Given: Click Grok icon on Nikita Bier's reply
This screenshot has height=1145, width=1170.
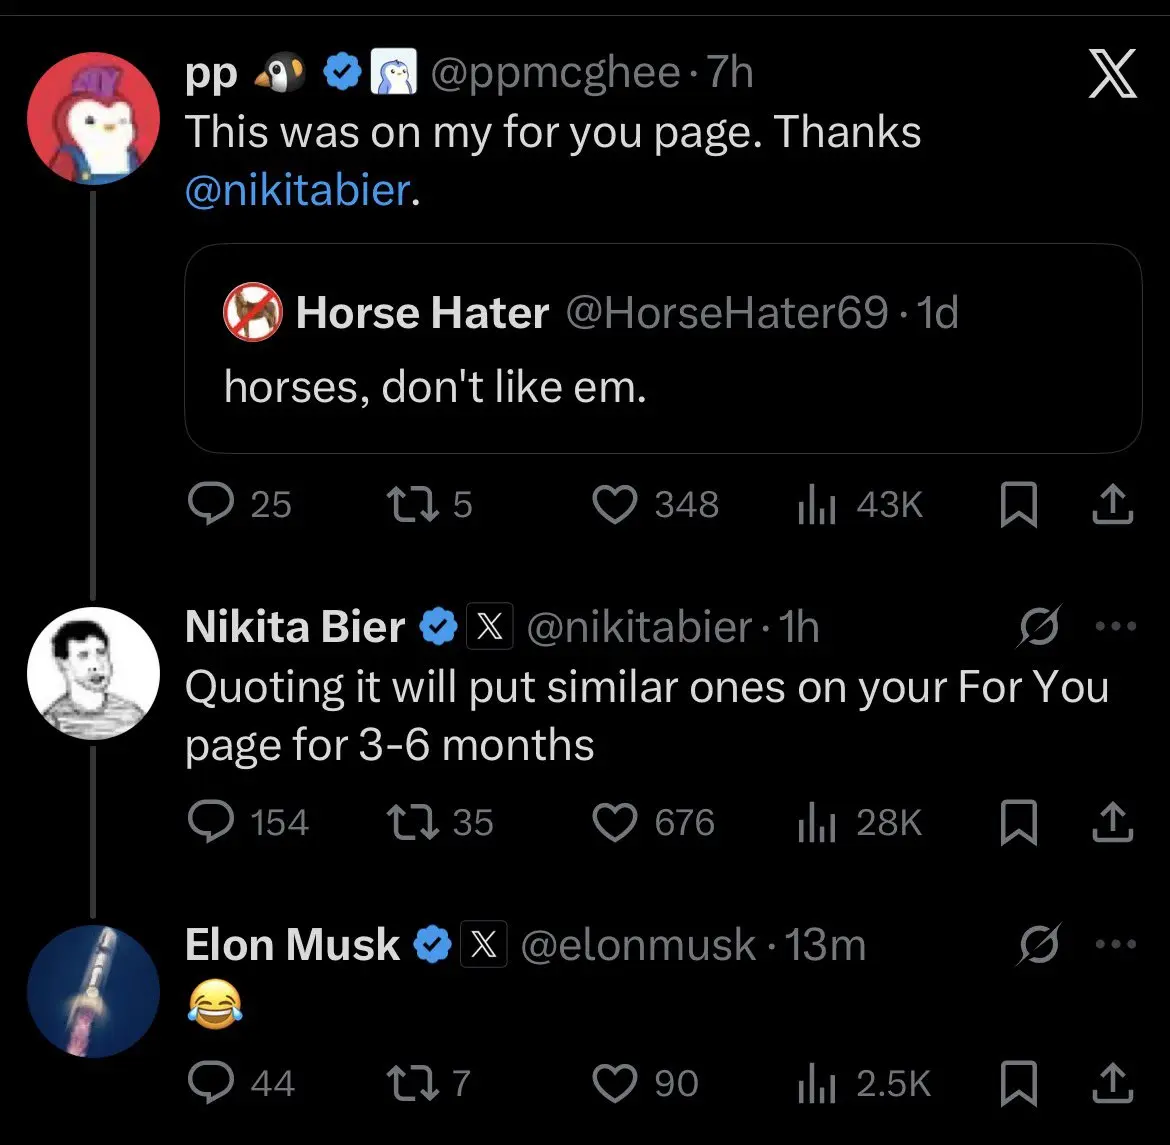Looking at the screenshot, I should pos(1039,627).
